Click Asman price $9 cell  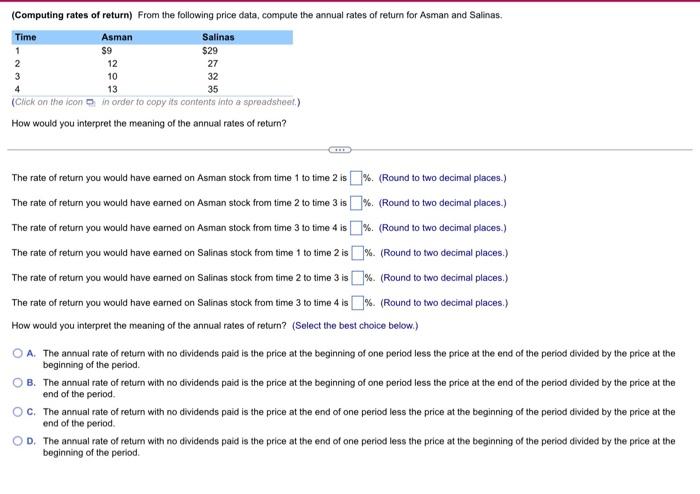tap(107, 51)
